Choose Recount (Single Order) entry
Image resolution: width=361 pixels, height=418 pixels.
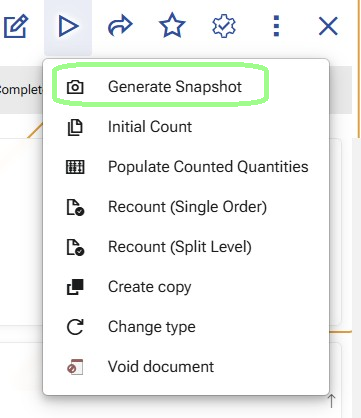[x=186, y=207]
